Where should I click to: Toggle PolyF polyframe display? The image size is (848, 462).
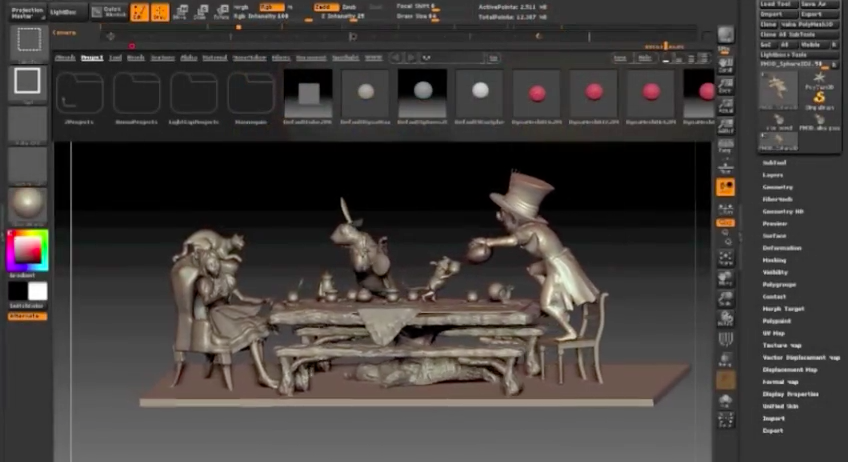point(725,340)
